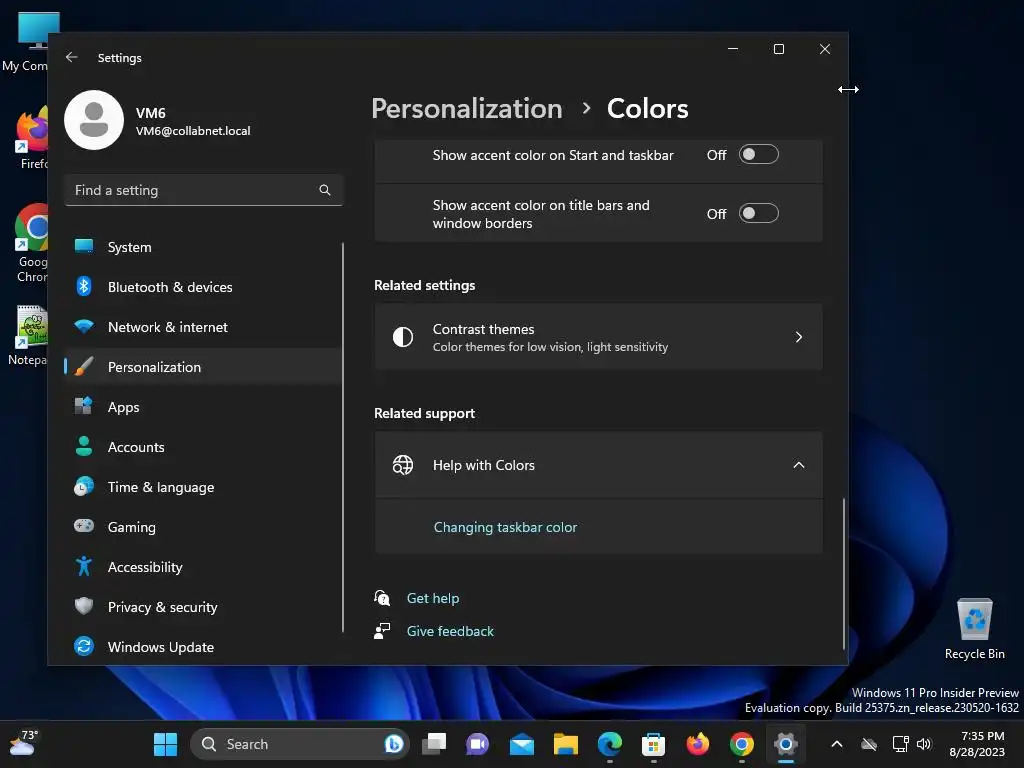The image size is (1024, 768).
Task: Open the Google Chrome desktop shortcut
Action: (x=29, y=243)
